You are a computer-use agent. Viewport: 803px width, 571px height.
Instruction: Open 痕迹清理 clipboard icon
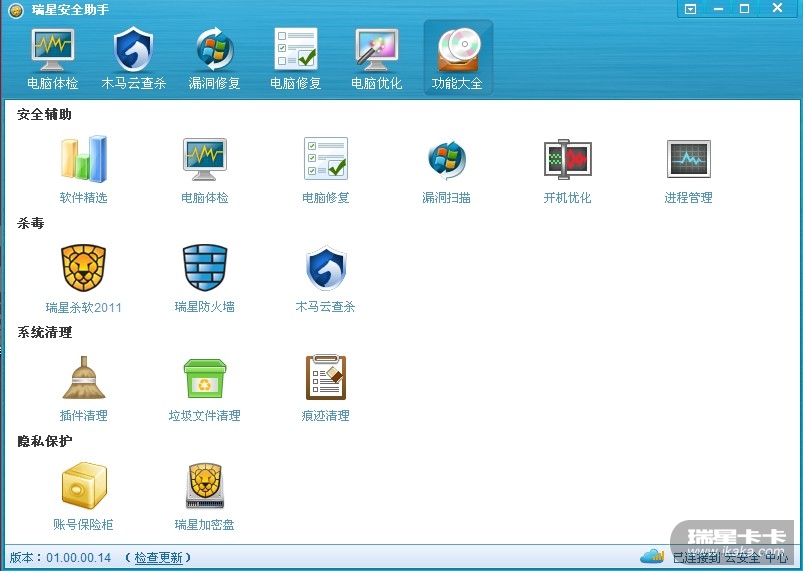click(326, 377)
